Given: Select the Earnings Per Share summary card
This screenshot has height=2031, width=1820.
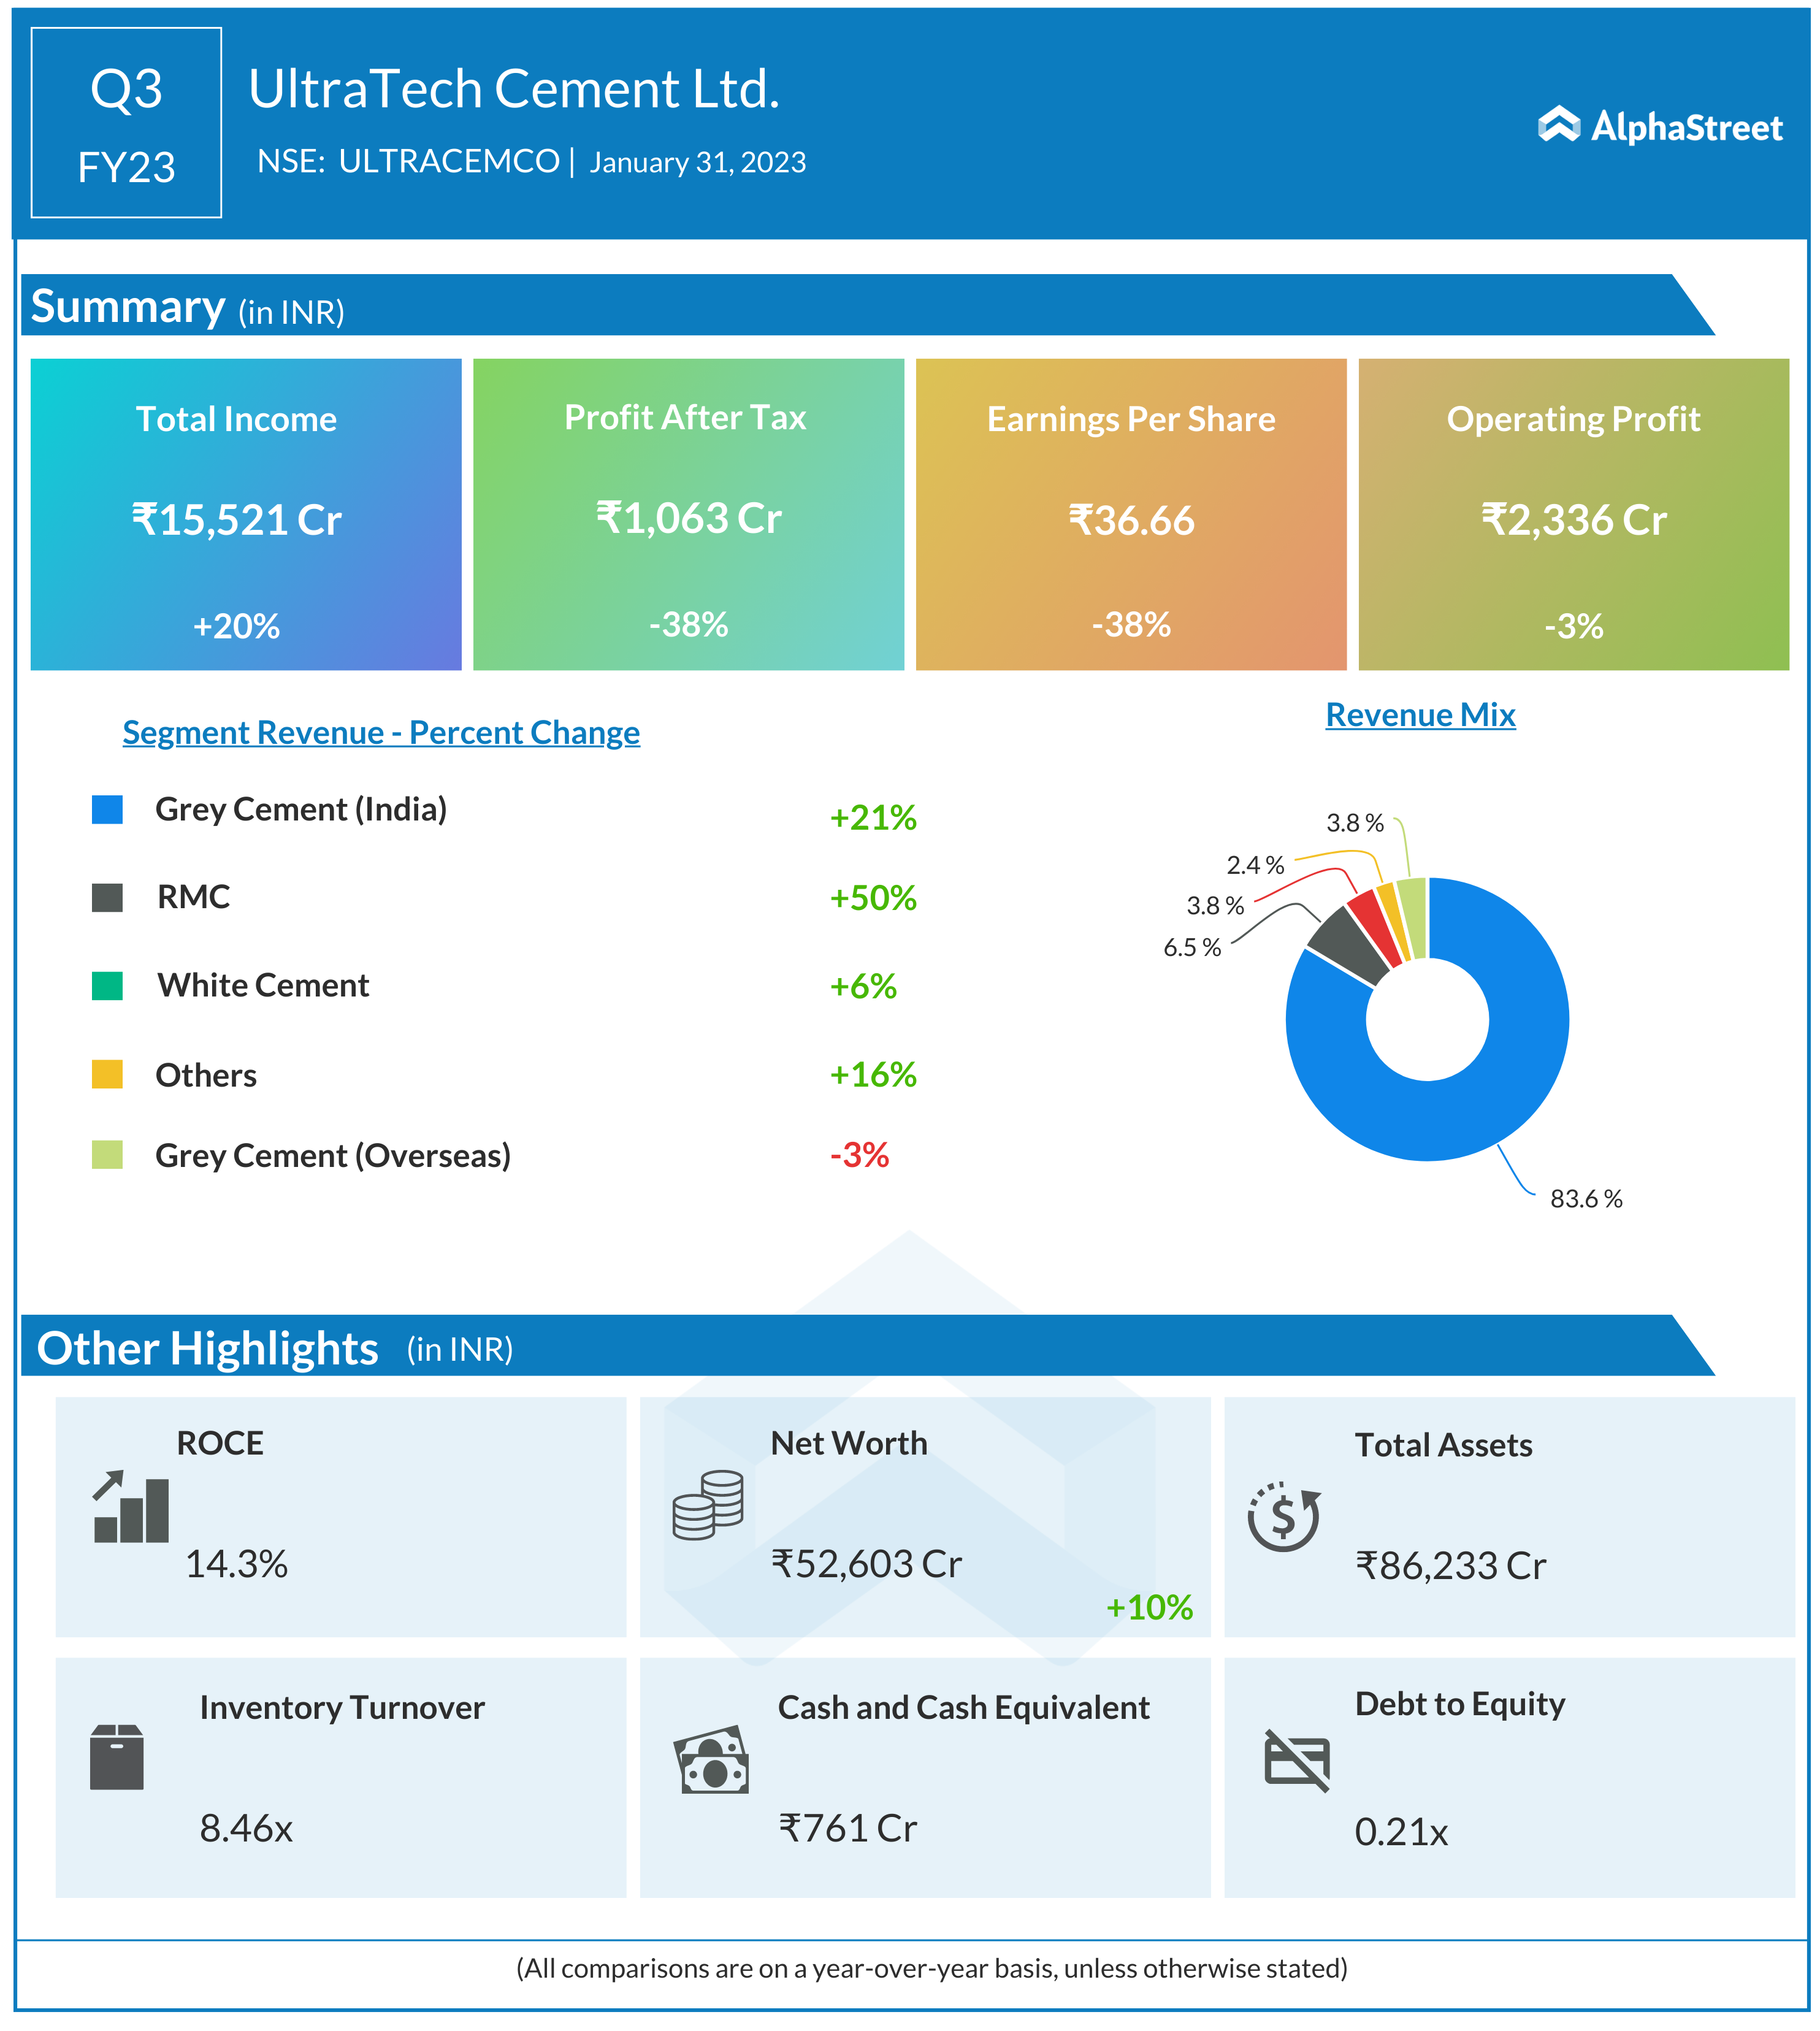Looking at the screenshot, I should pos(1131,514).
